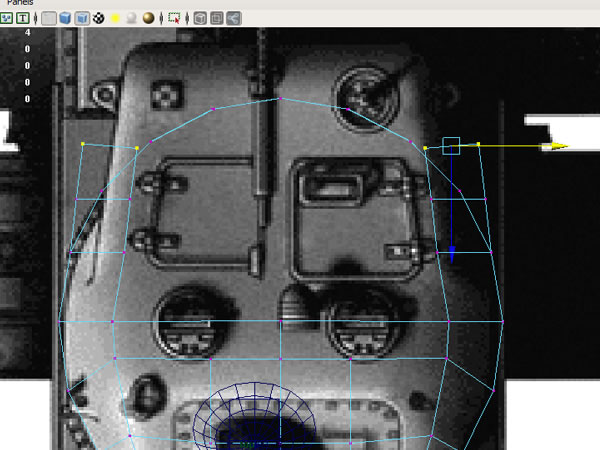
Task: Click the dark blue wireframe sphere
Action: tap(254, 416)
